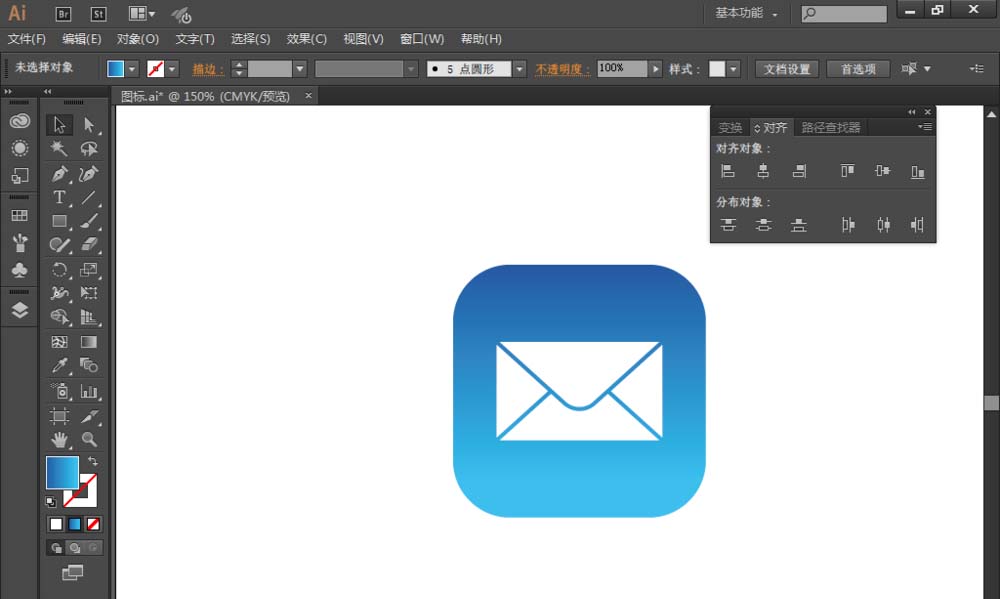This screenshot has width=1000, height=599.
Task: Set paint mode to None
Action: pos(93,524)
